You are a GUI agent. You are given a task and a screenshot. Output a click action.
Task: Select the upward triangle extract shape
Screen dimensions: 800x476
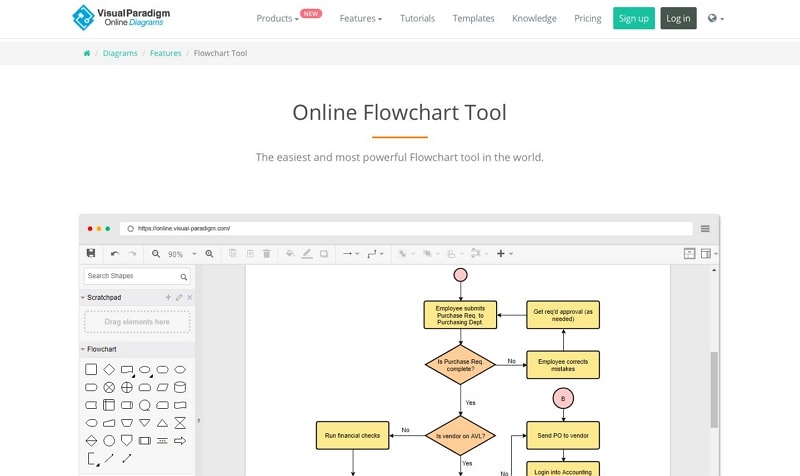click(x=162, y=422)
